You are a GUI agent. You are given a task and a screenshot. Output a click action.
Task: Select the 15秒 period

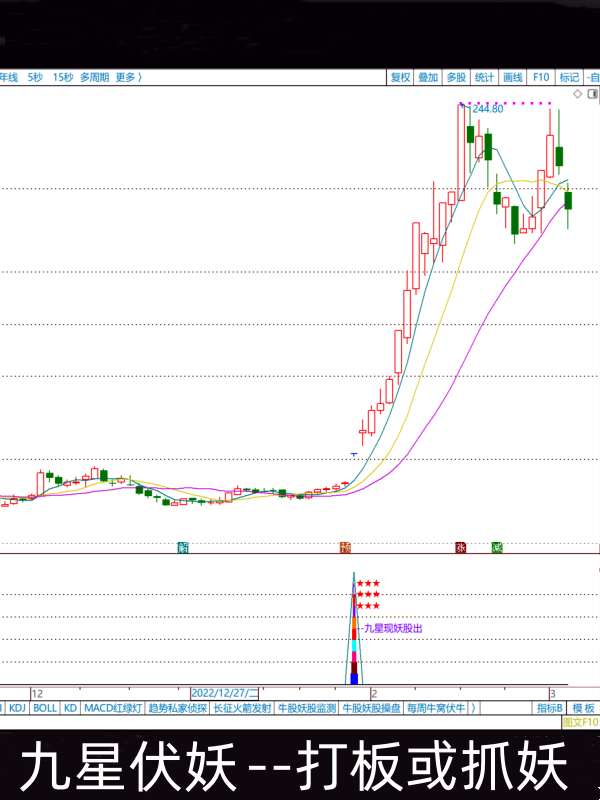click(x=63, y=78)
